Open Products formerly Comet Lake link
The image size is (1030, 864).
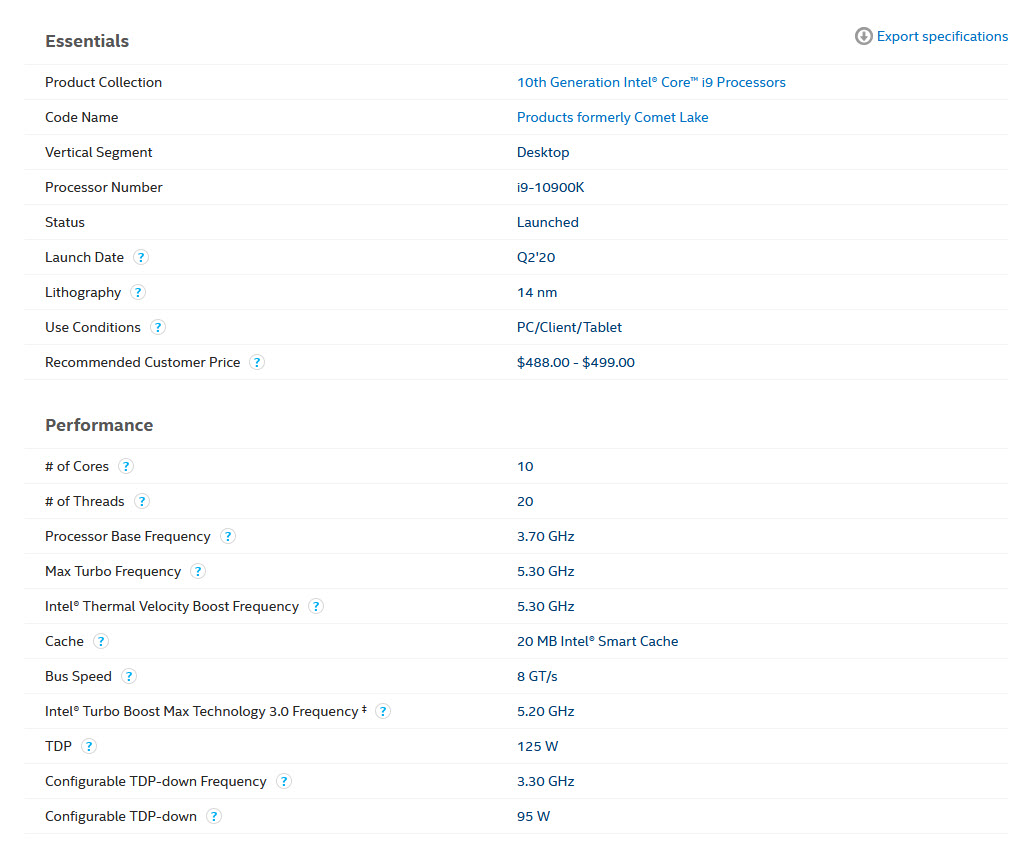pyautogui.click(x=612, y=117)
